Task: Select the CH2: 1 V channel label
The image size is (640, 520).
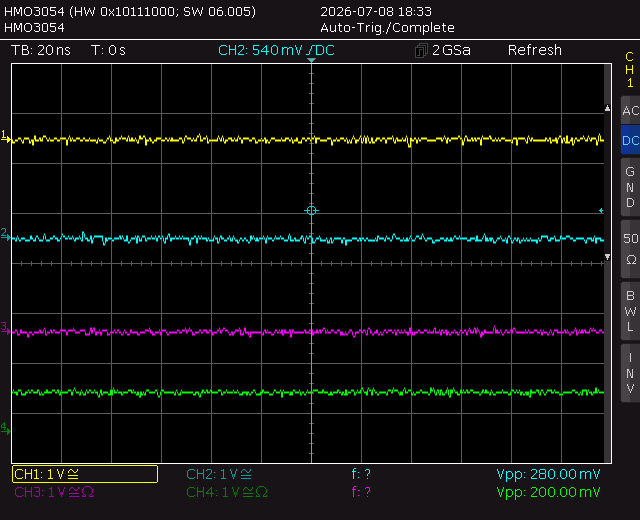Action: [x=219, y=474]
